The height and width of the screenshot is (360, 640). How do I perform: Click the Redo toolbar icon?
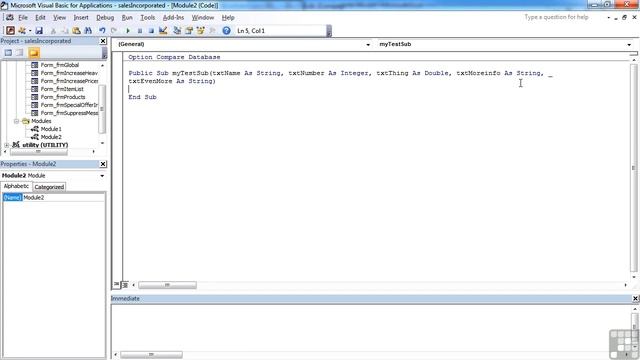click(x=114, y=31)
